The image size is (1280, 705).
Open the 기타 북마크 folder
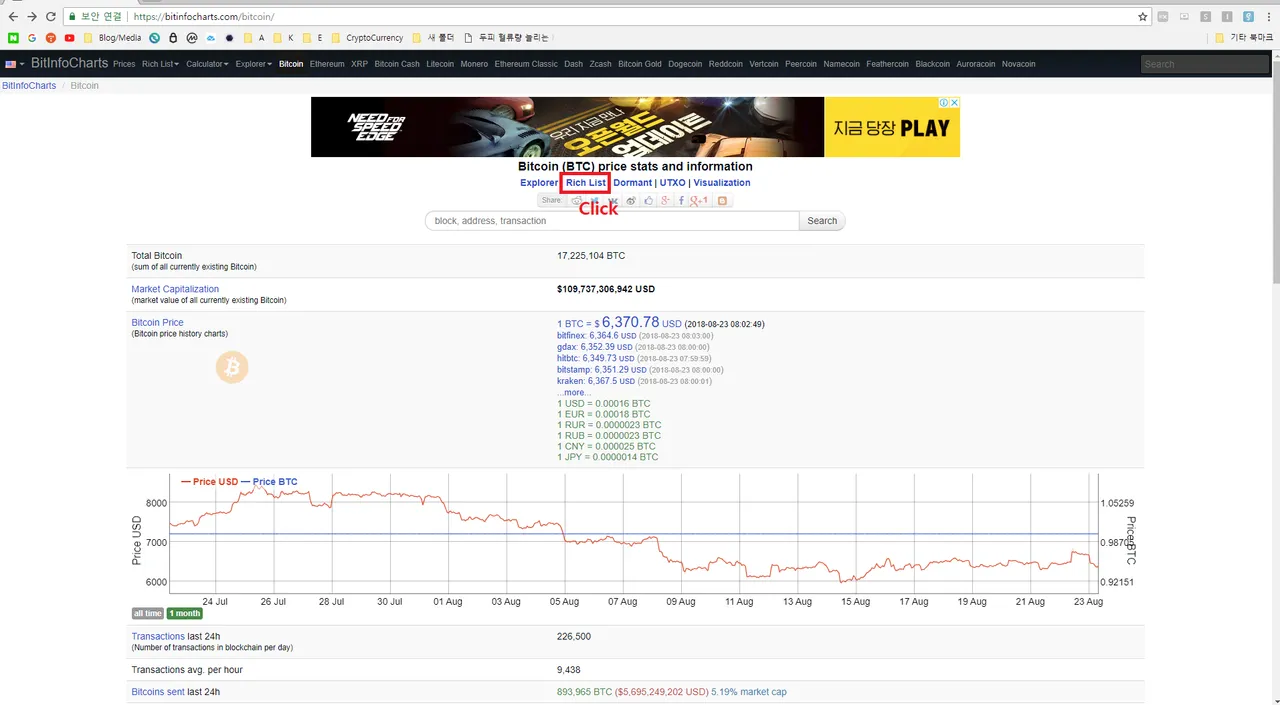[x=1244, y=38]
